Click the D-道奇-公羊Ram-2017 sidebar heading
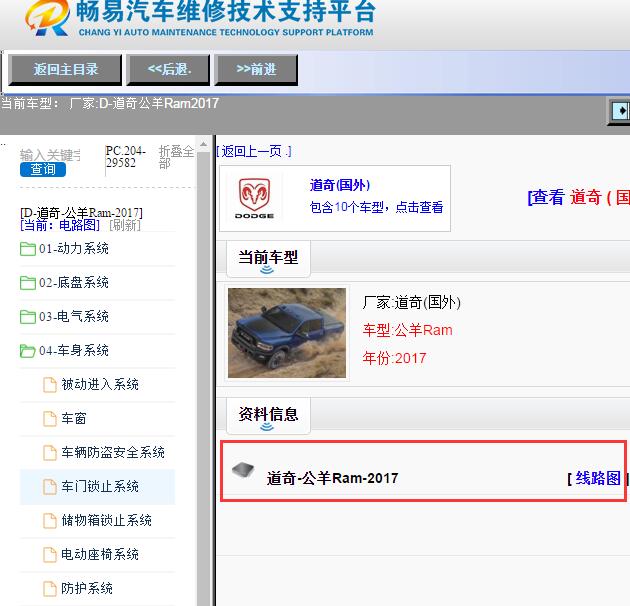 (x=82, y=213)
